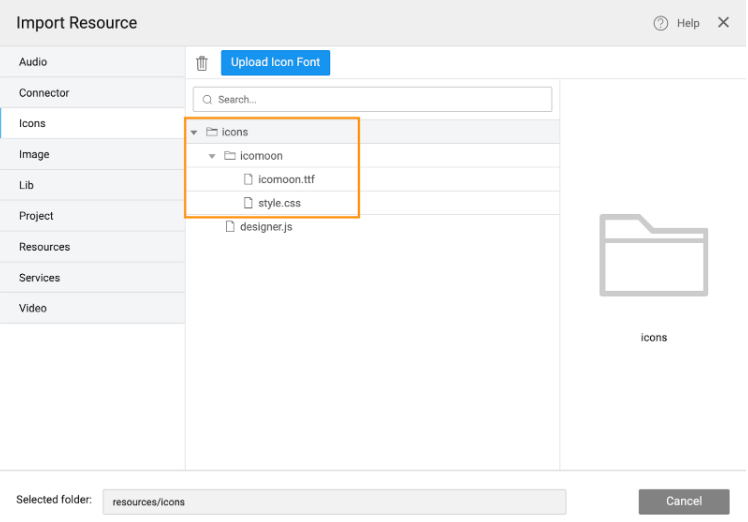Viewport: 748px width, 522px height.
Task: Click the icomoon.ttf file icon
Action: coord(248,180)
